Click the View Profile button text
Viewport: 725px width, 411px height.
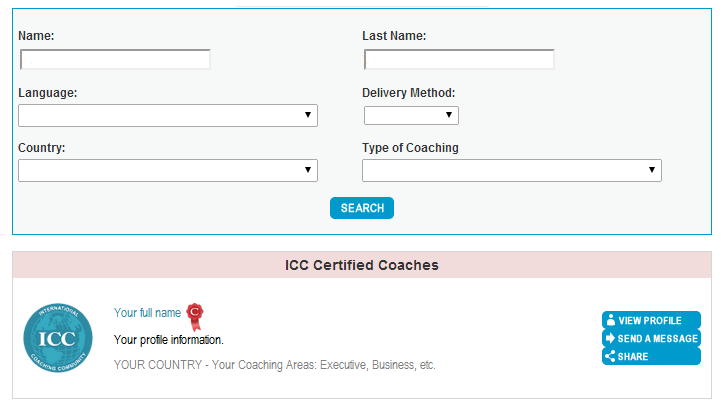point(650,320)
